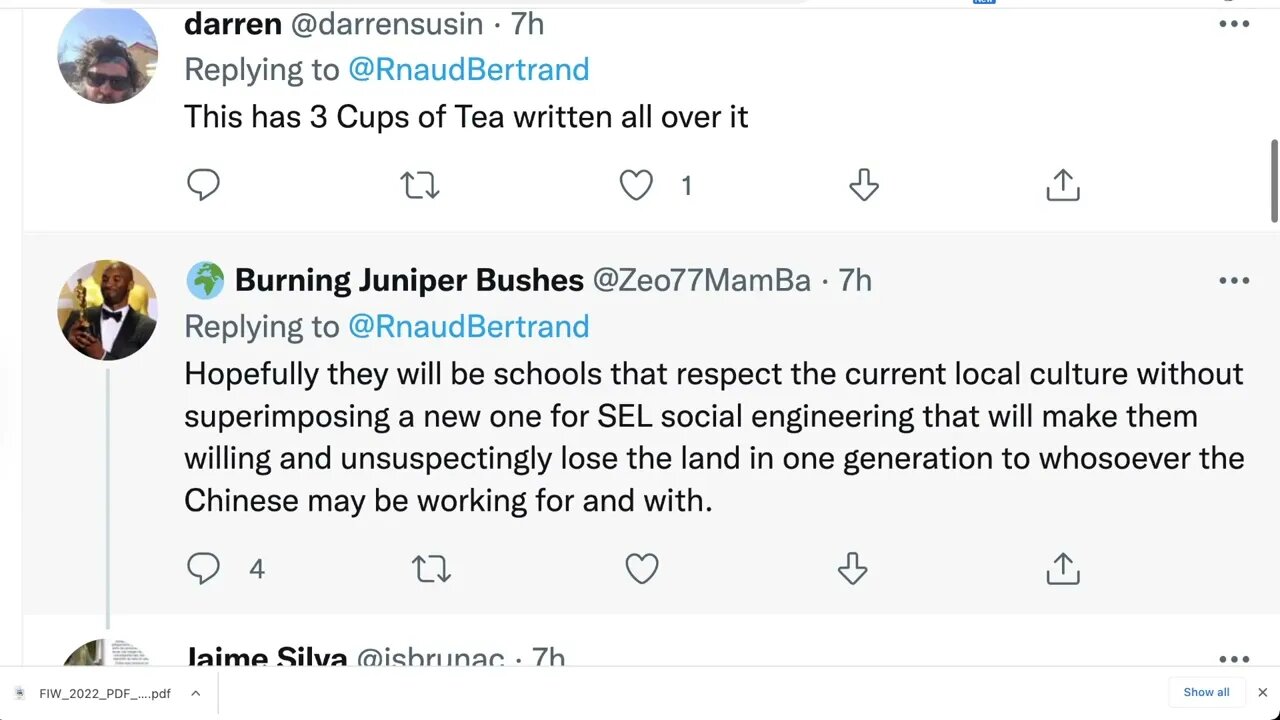Viewport: 1280px width, 720px height.
Task: View Burning Juniper Bushes profile picture
Action: [x=107, y=310]
